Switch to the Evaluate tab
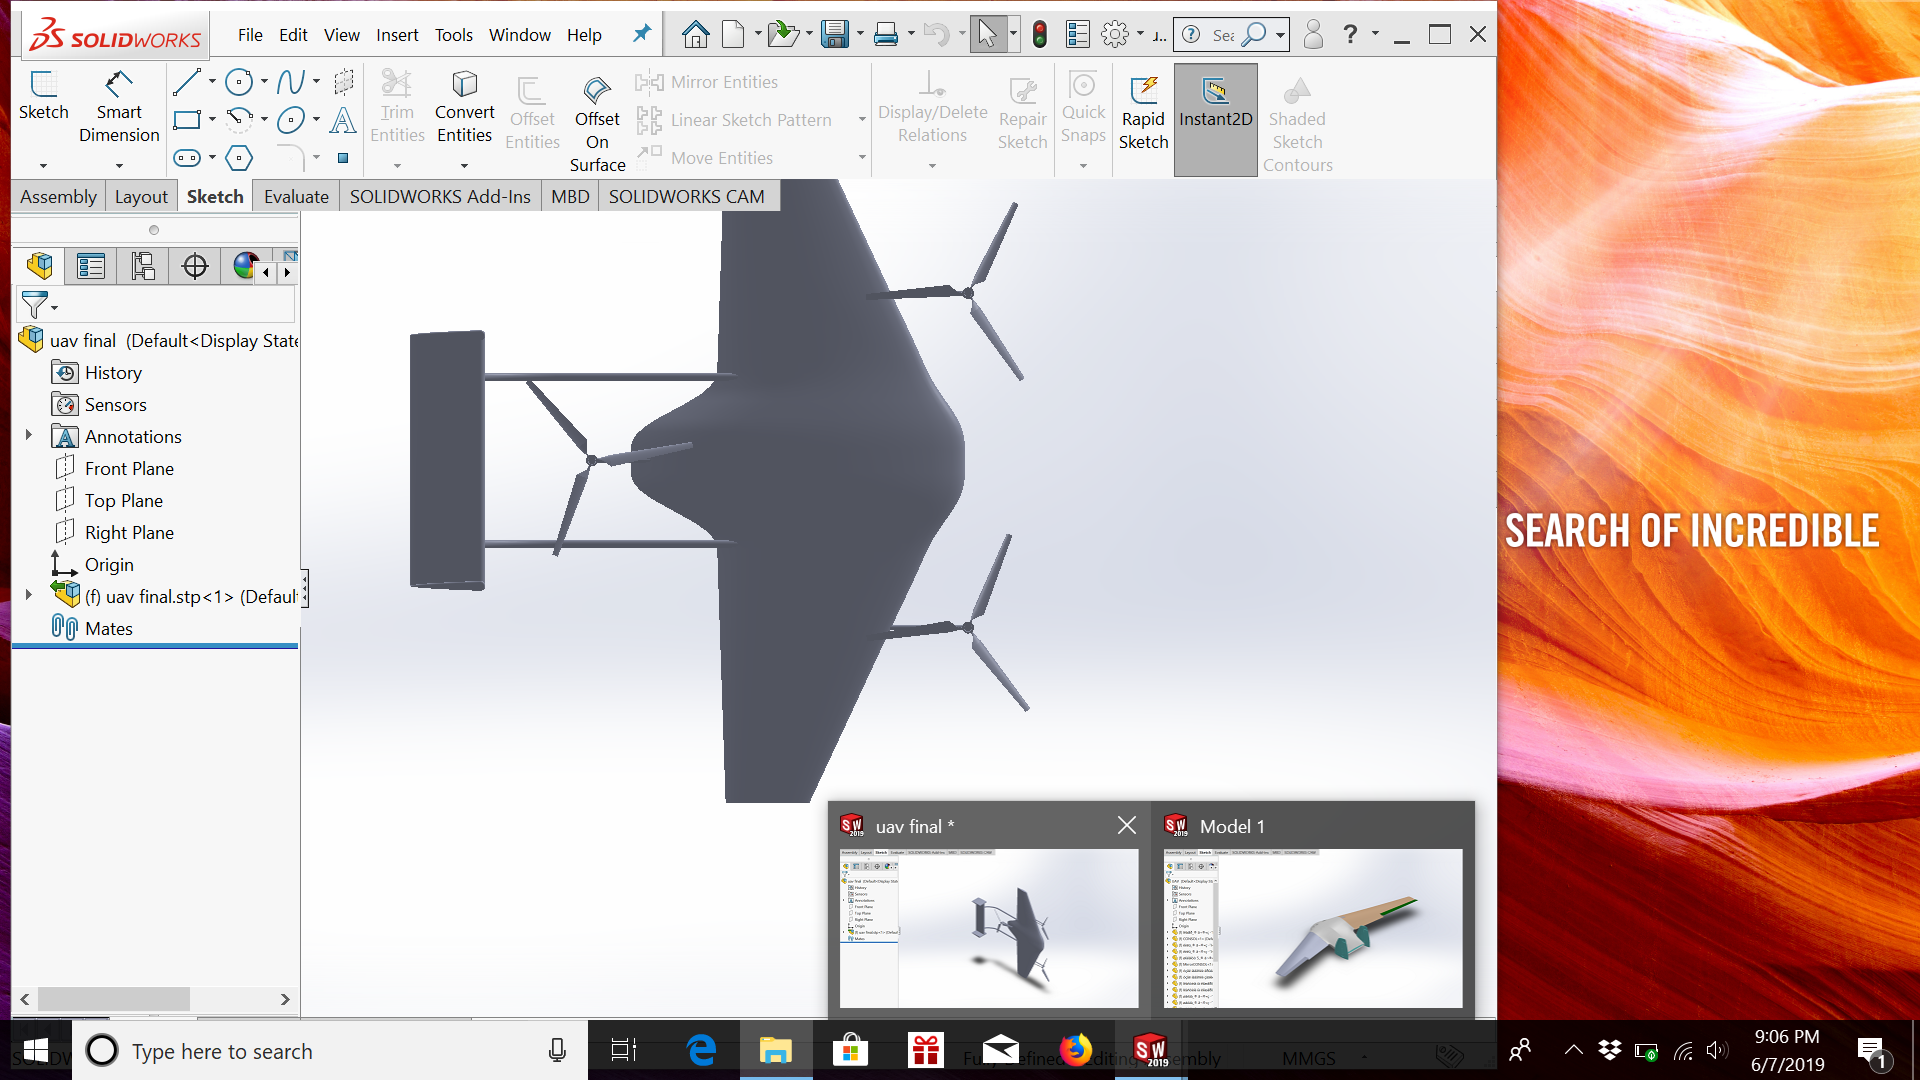The height and width of the screenshot is (1080, 1920). click(x=295, y=196)
